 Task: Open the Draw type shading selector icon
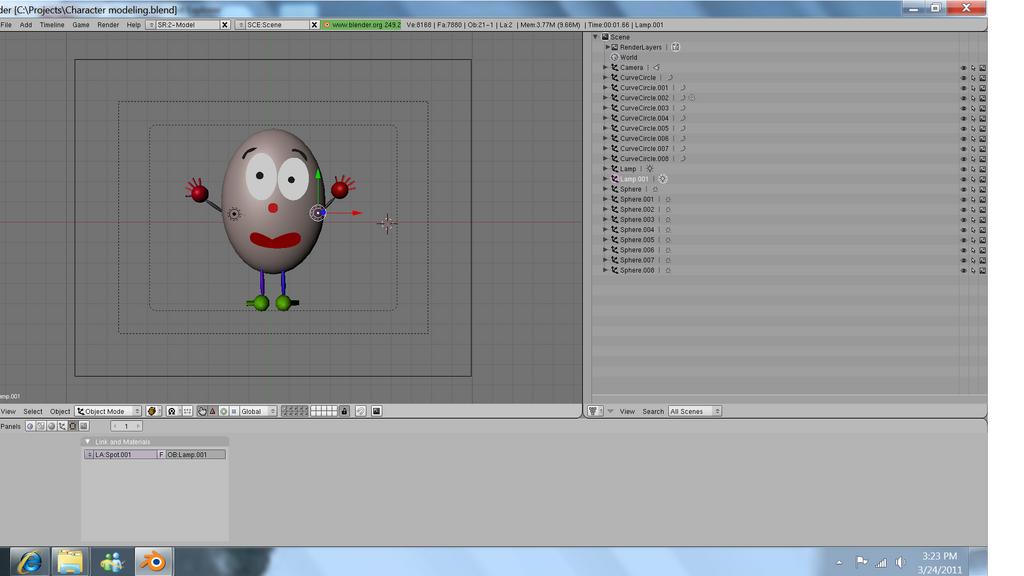point(152,411)
